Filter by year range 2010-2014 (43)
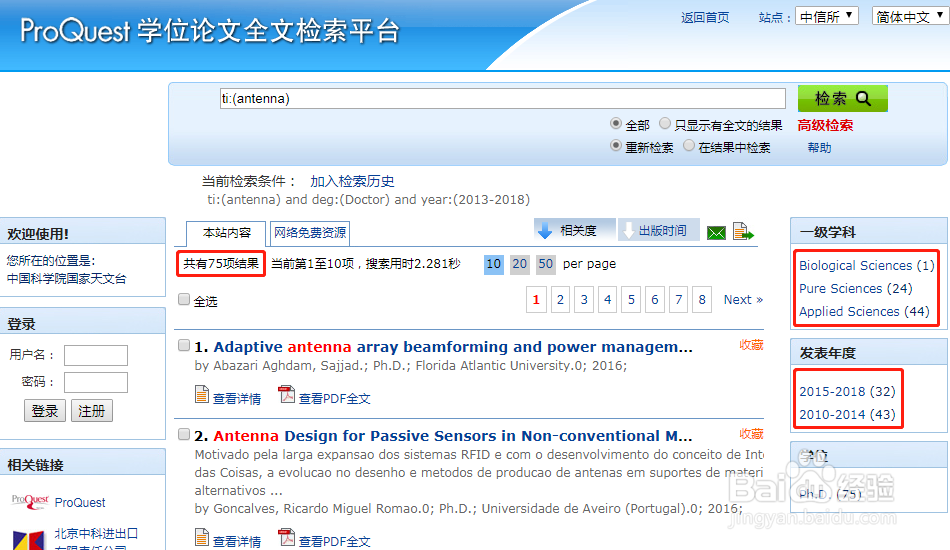The height and width of the screenshot is (550, 950). pyautogui.click(x=847, y=414)
